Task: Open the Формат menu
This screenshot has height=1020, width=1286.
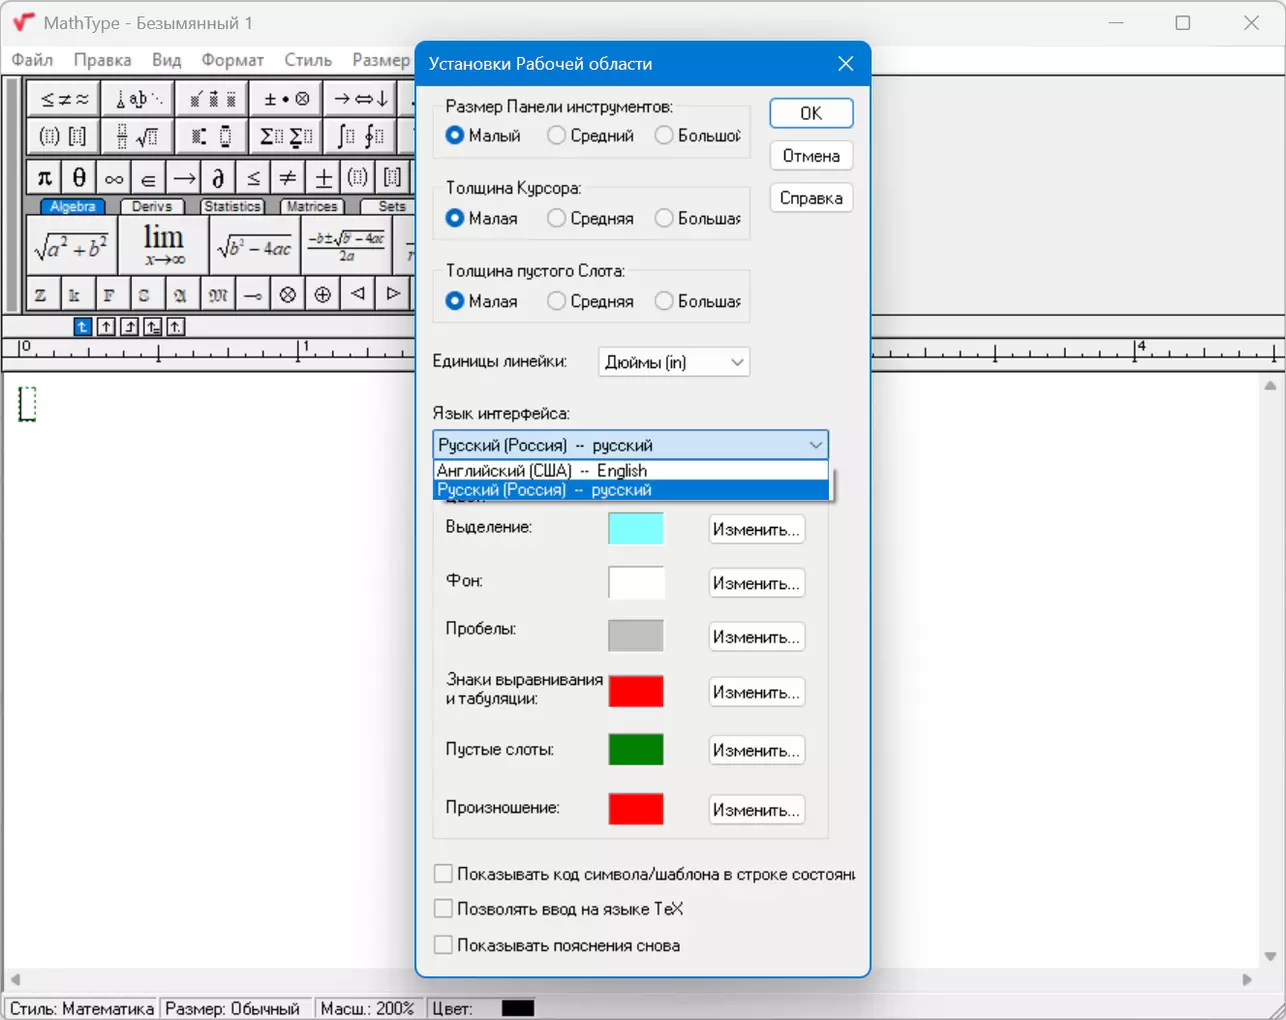Action: click(x=232, y=60)
